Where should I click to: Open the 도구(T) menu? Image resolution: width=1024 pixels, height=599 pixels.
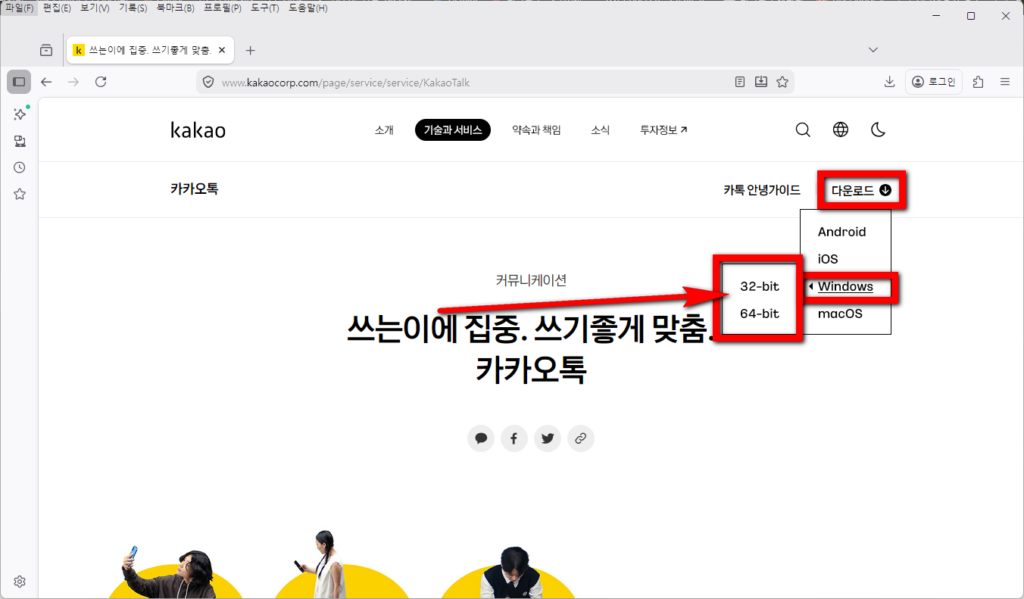[x=264, y=8]
